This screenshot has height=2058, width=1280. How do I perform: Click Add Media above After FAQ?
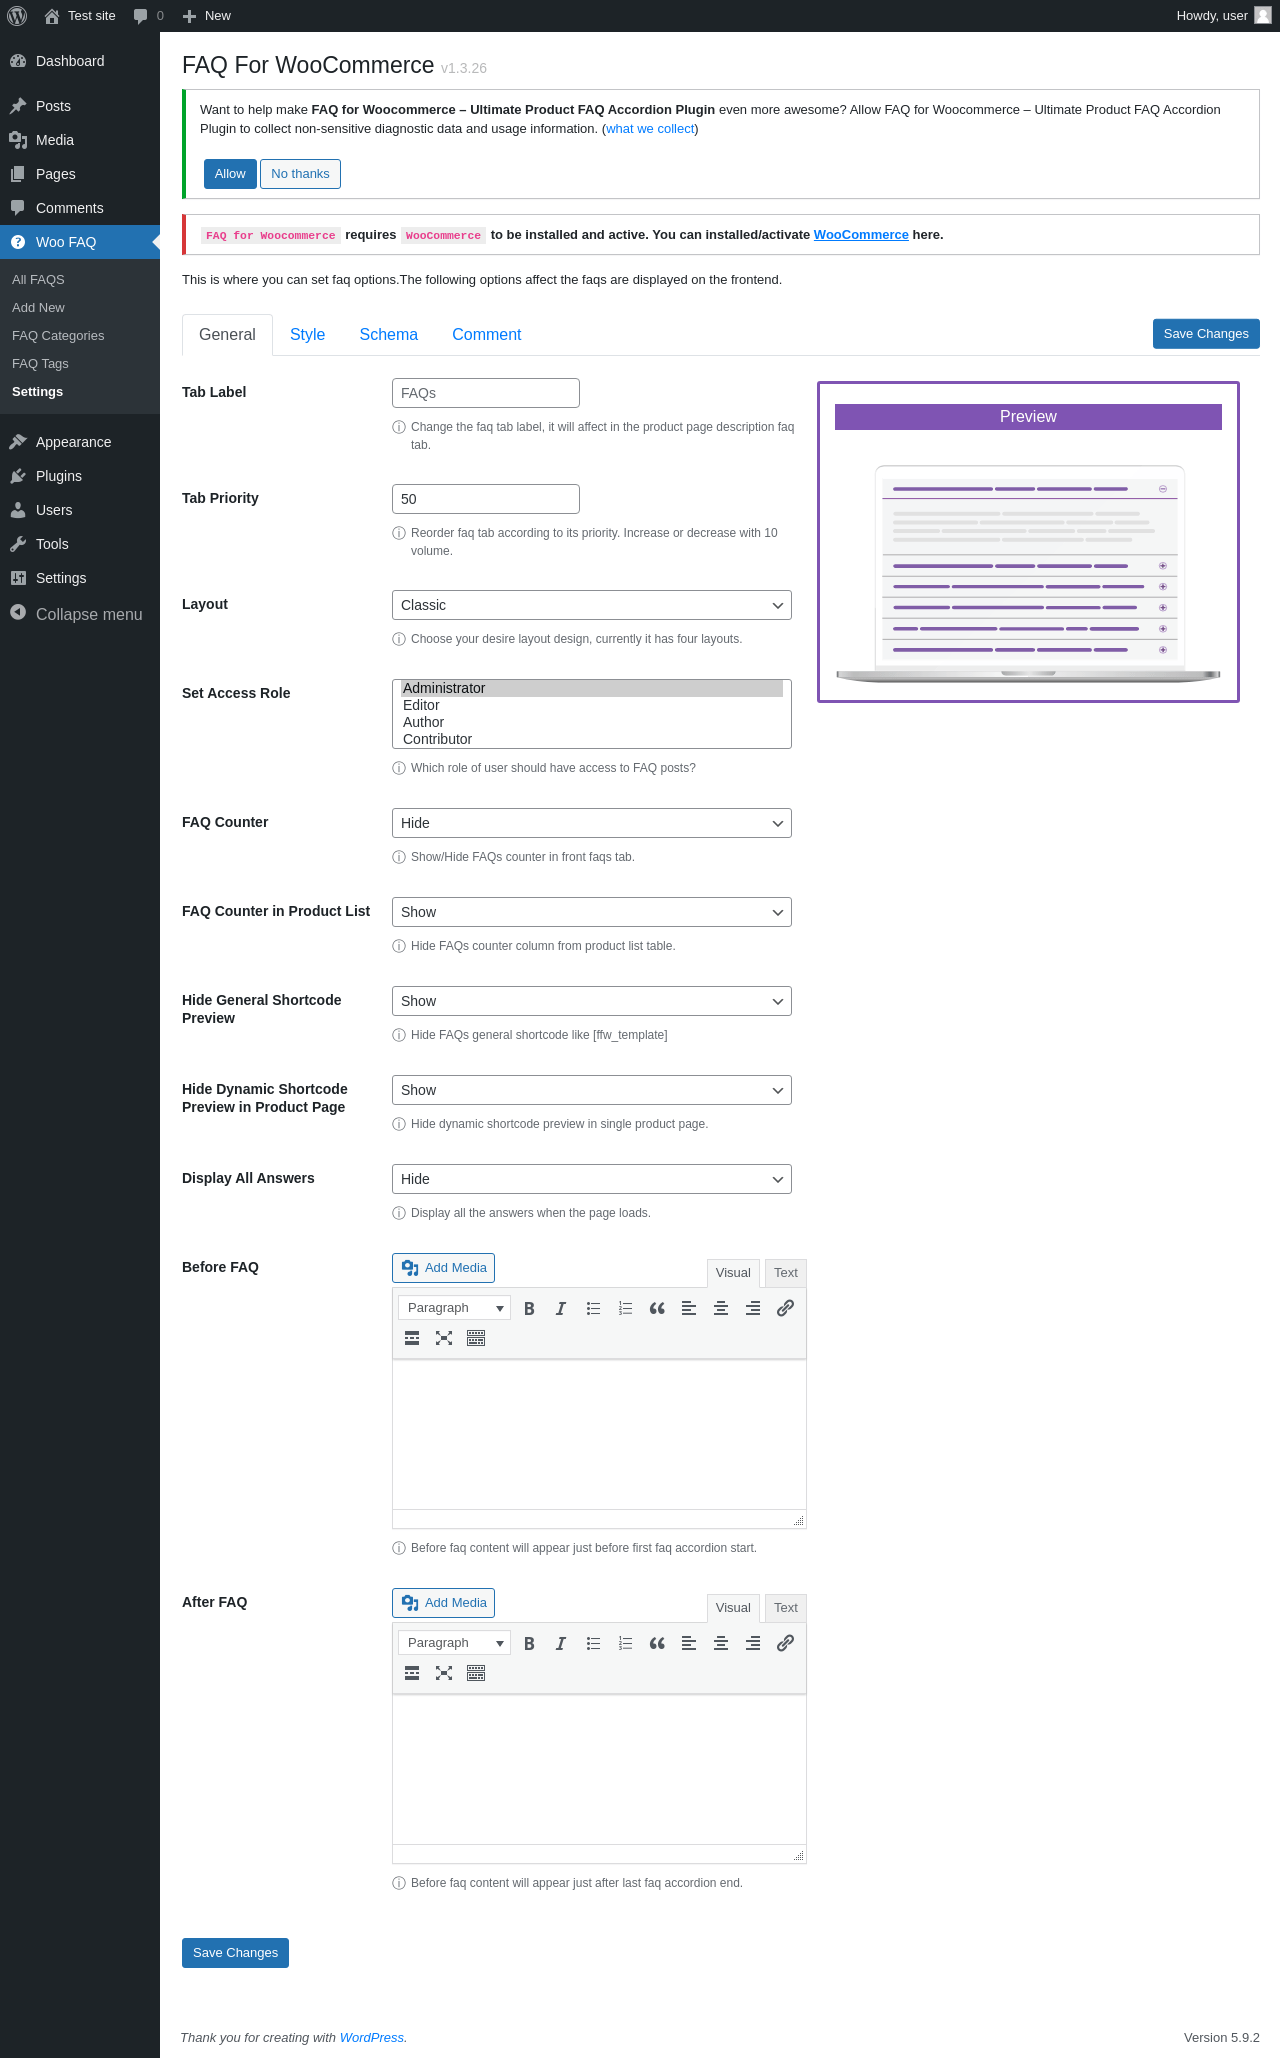pyautogui.click(x=443, y=1603)
